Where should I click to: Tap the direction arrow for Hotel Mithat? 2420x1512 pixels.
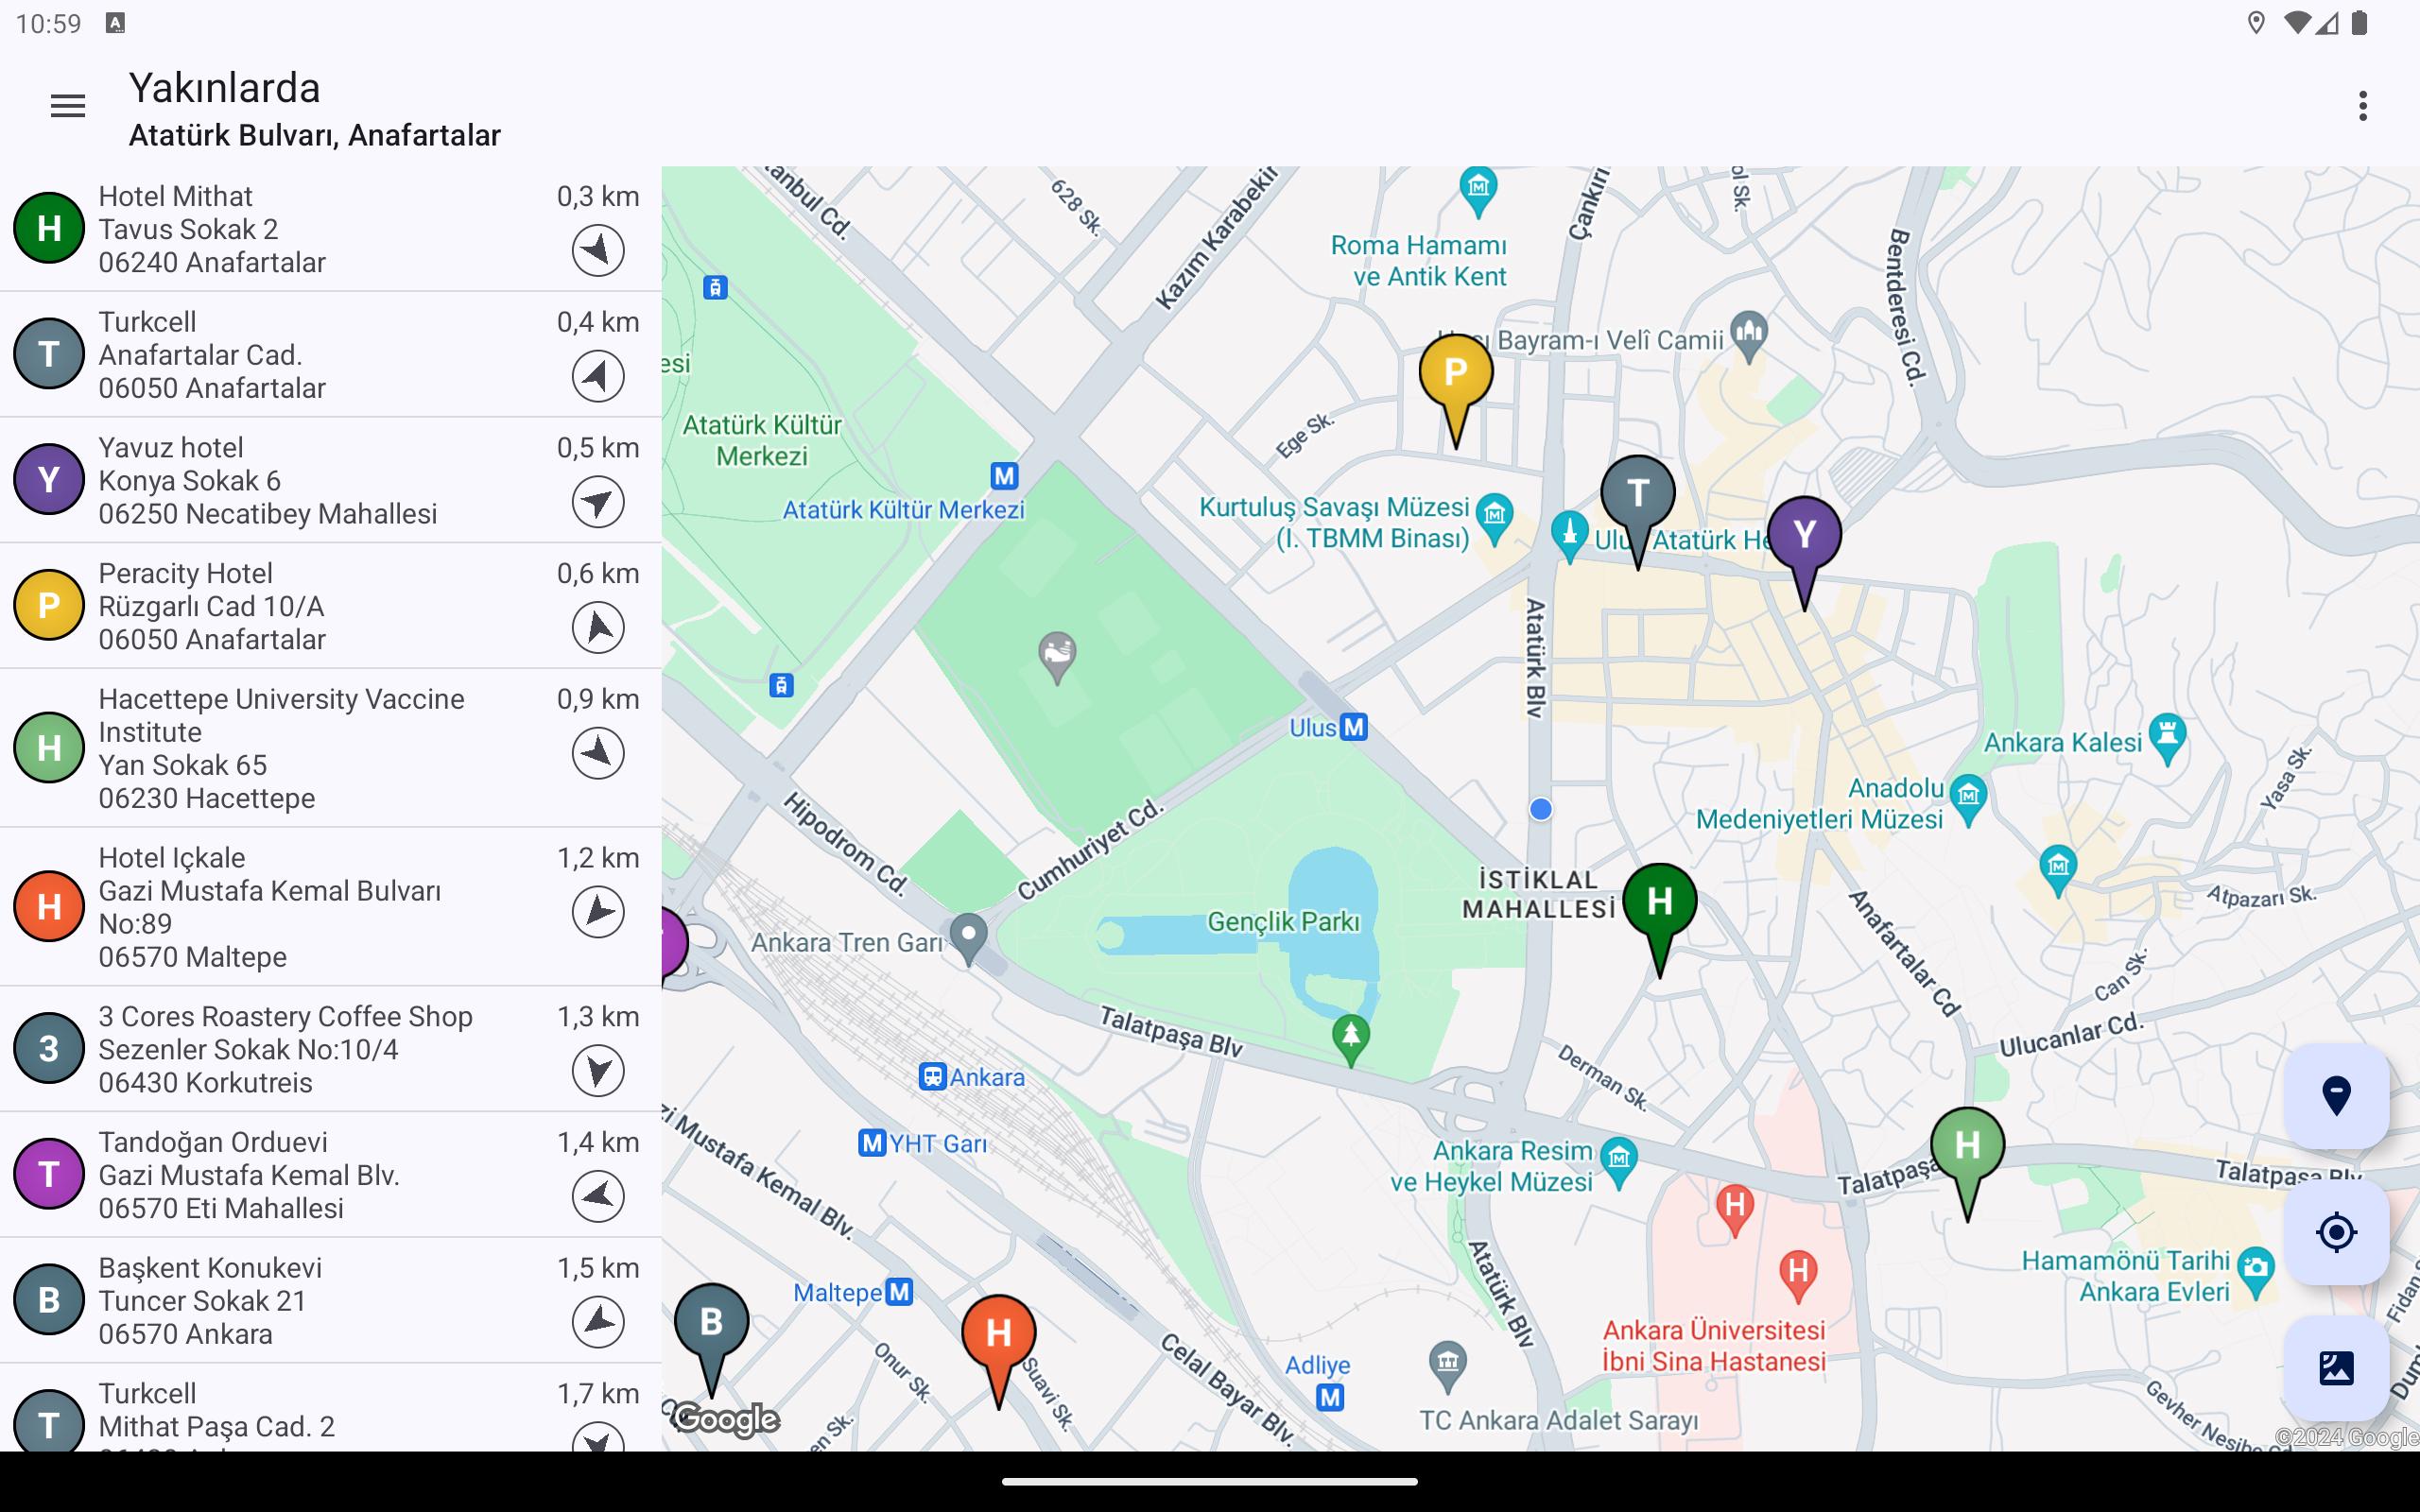[x=598, y=250]
